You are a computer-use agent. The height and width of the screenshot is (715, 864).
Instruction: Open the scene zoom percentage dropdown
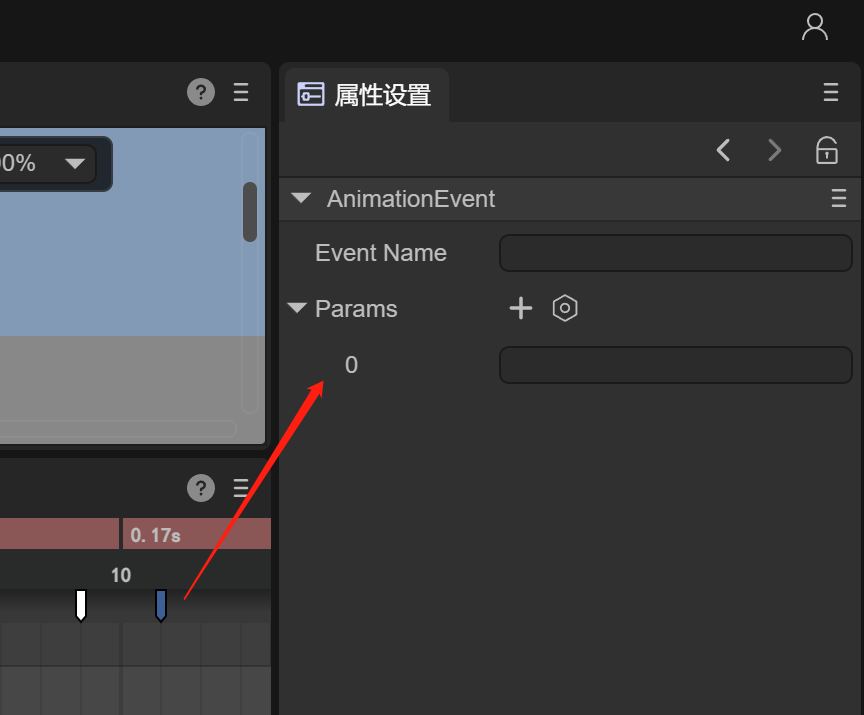click(74, 164)
